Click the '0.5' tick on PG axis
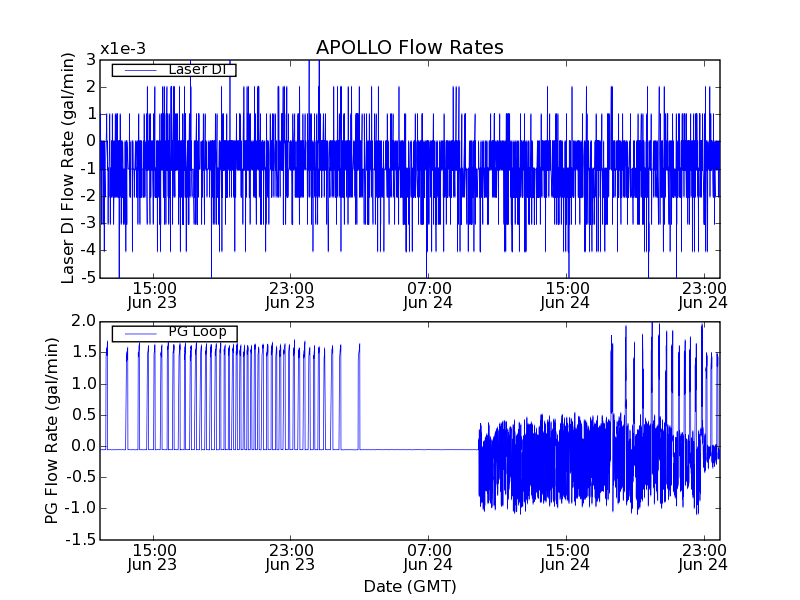Image resolution: width=800 pixels, height=600 pixels. click(84, 415)
